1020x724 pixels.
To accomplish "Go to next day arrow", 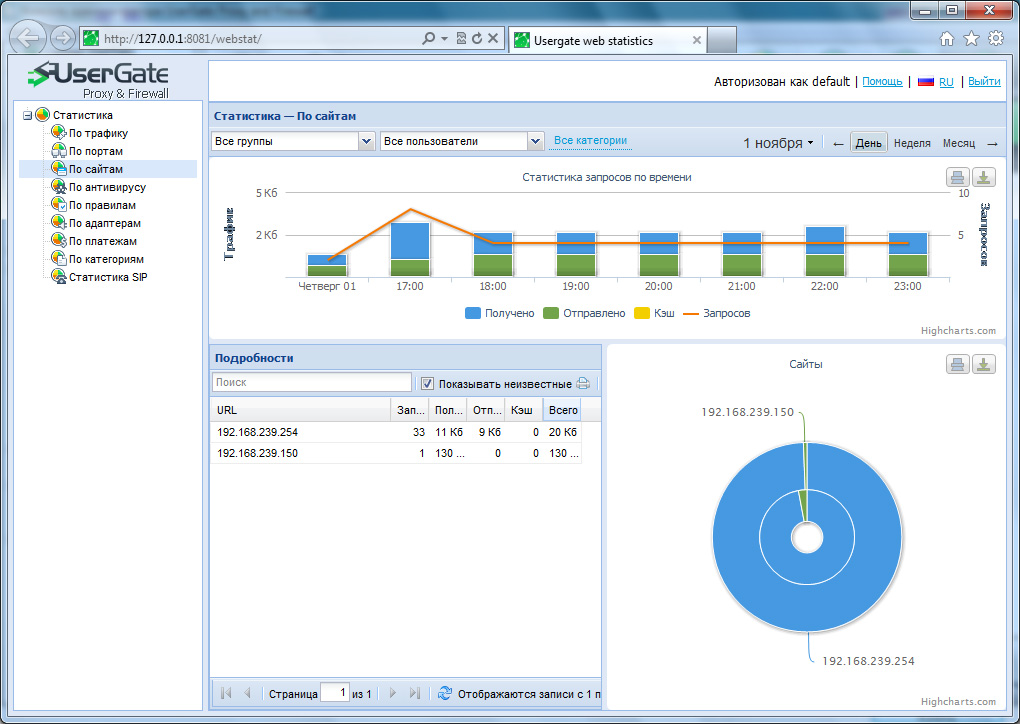I will coord(992,143).
